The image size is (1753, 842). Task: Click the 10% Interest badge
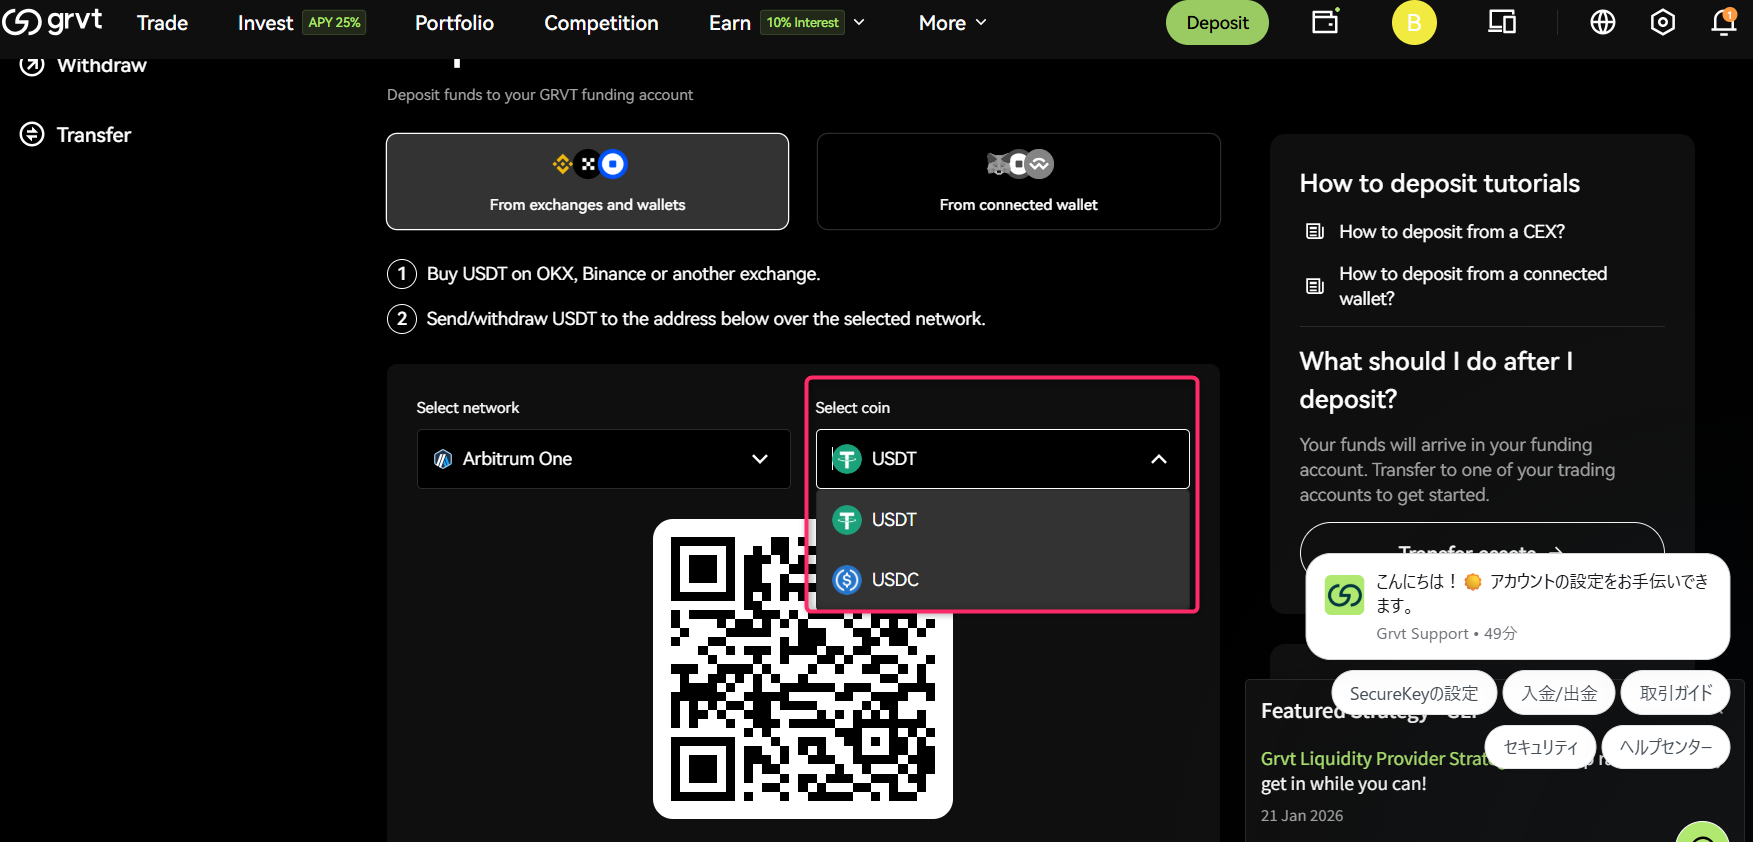803,22
